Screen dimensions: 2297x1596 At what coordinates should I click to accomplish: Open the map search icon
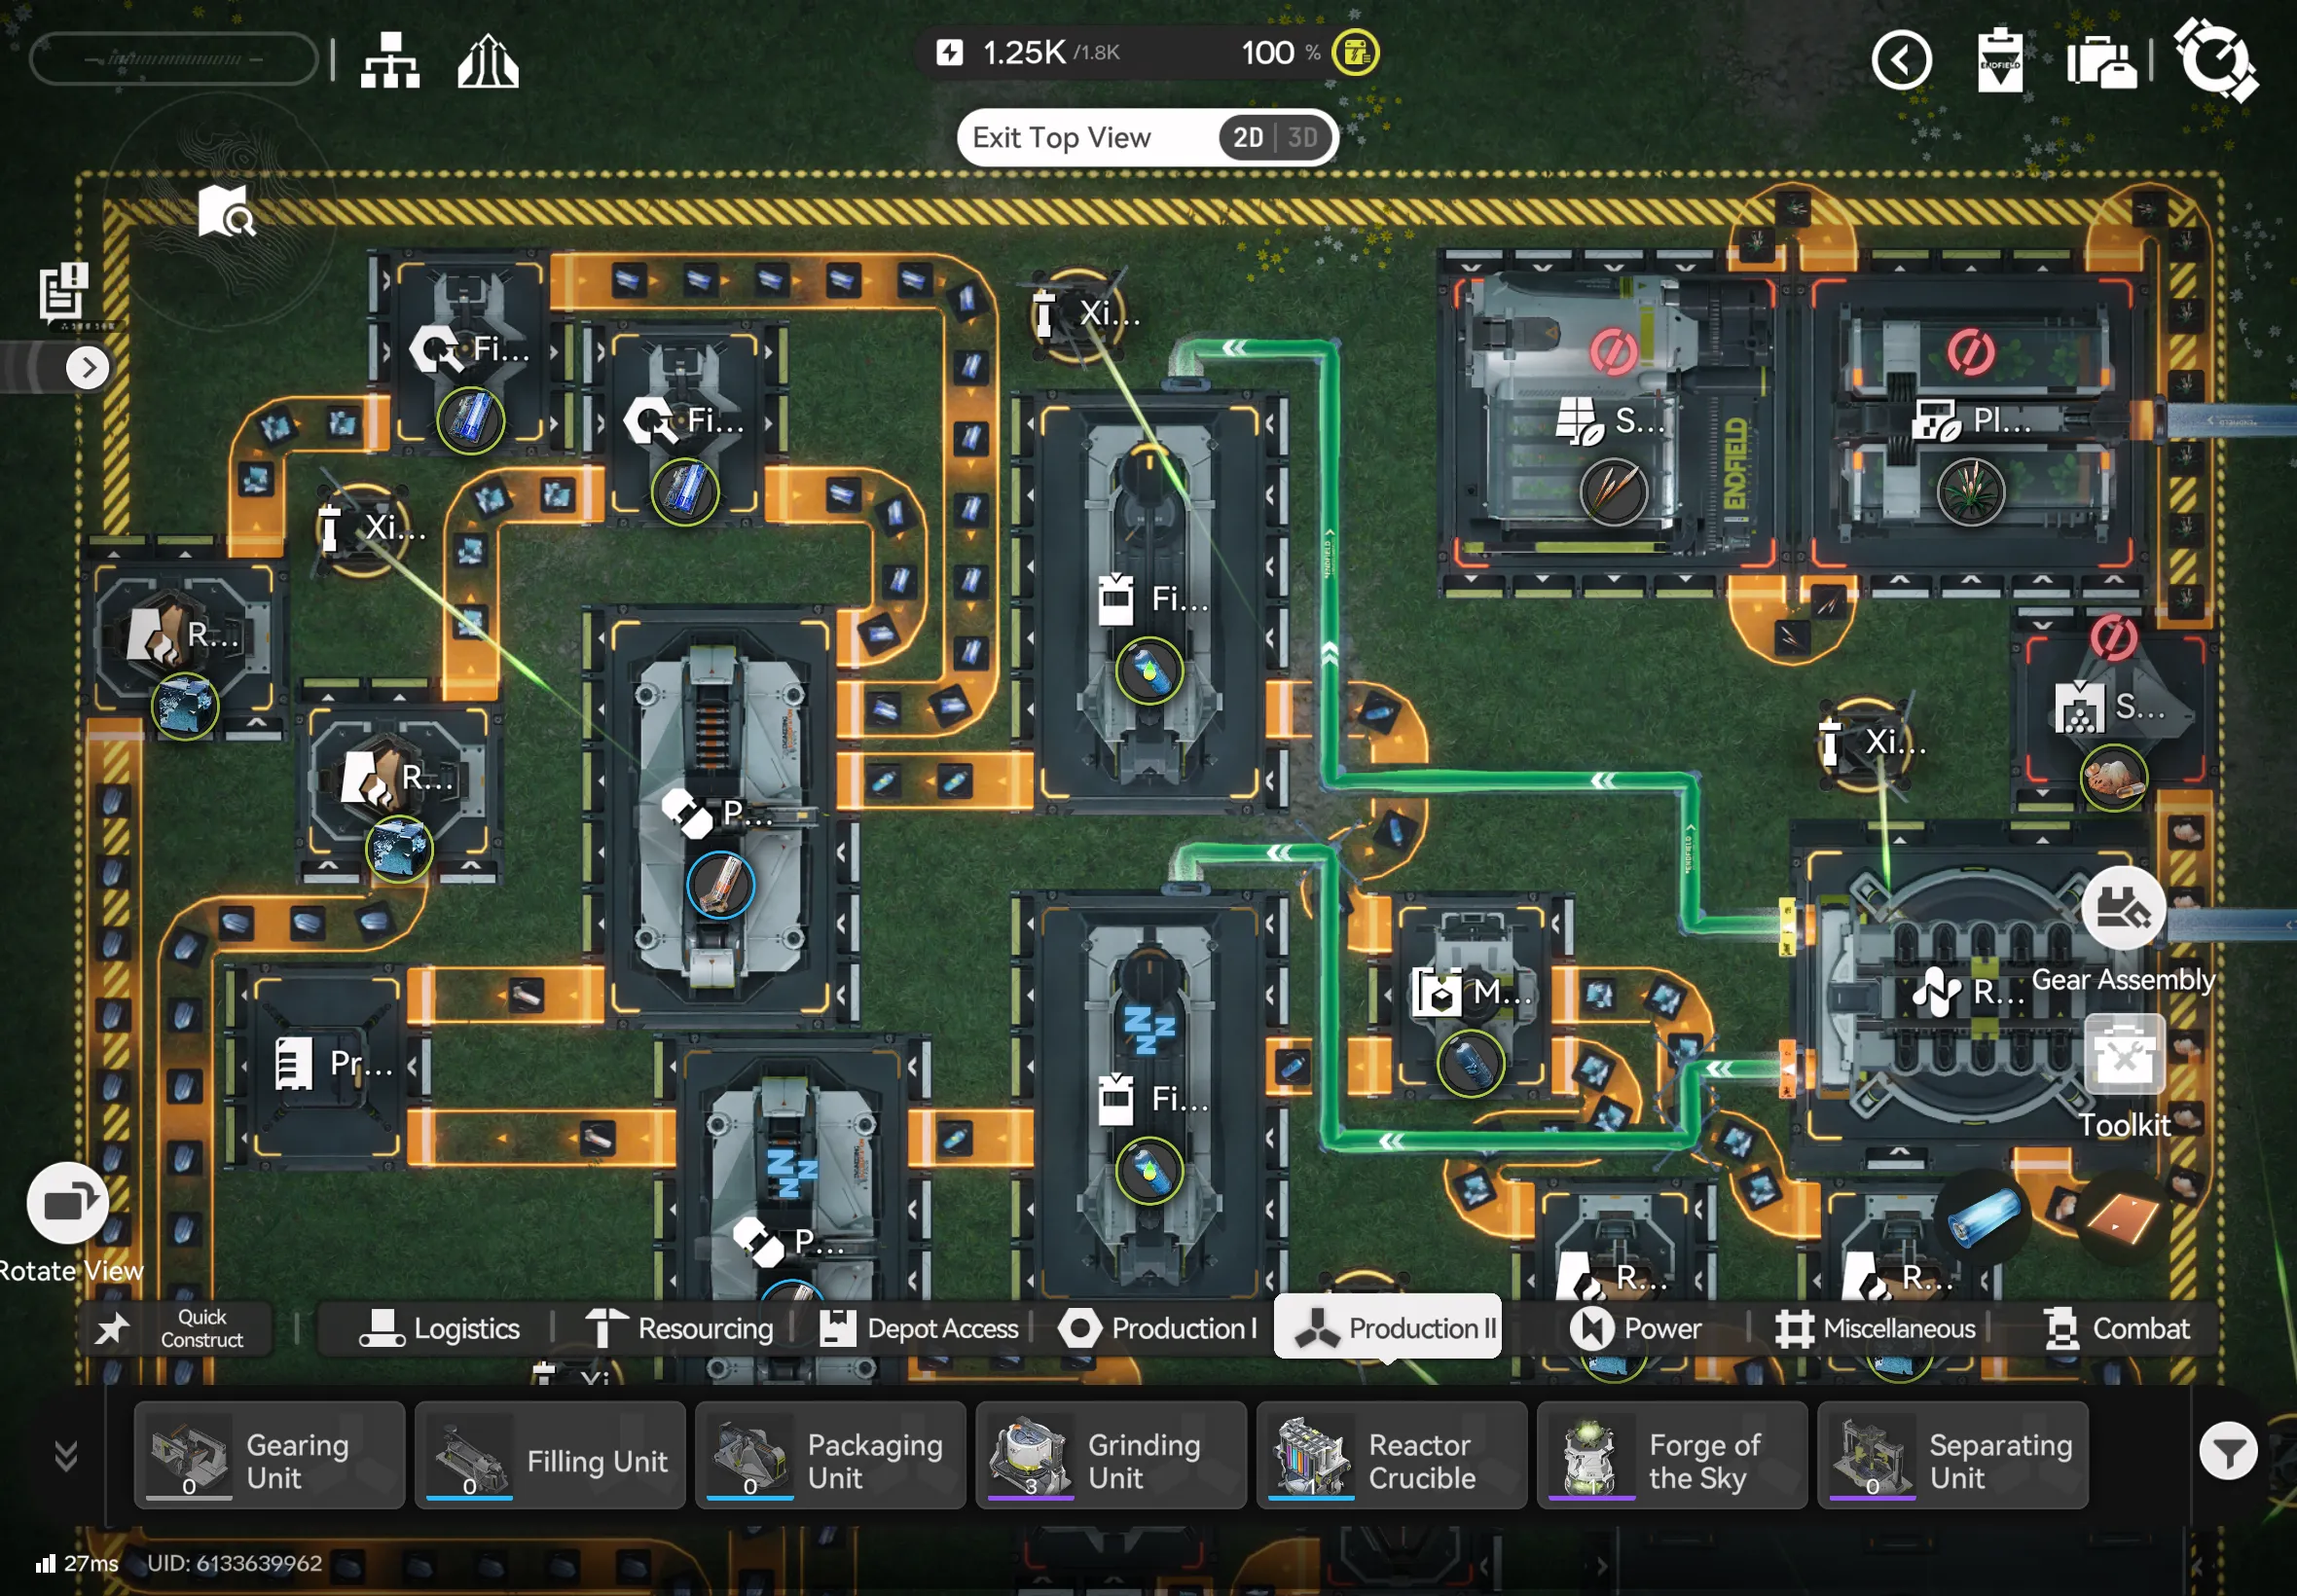point(226,210)
